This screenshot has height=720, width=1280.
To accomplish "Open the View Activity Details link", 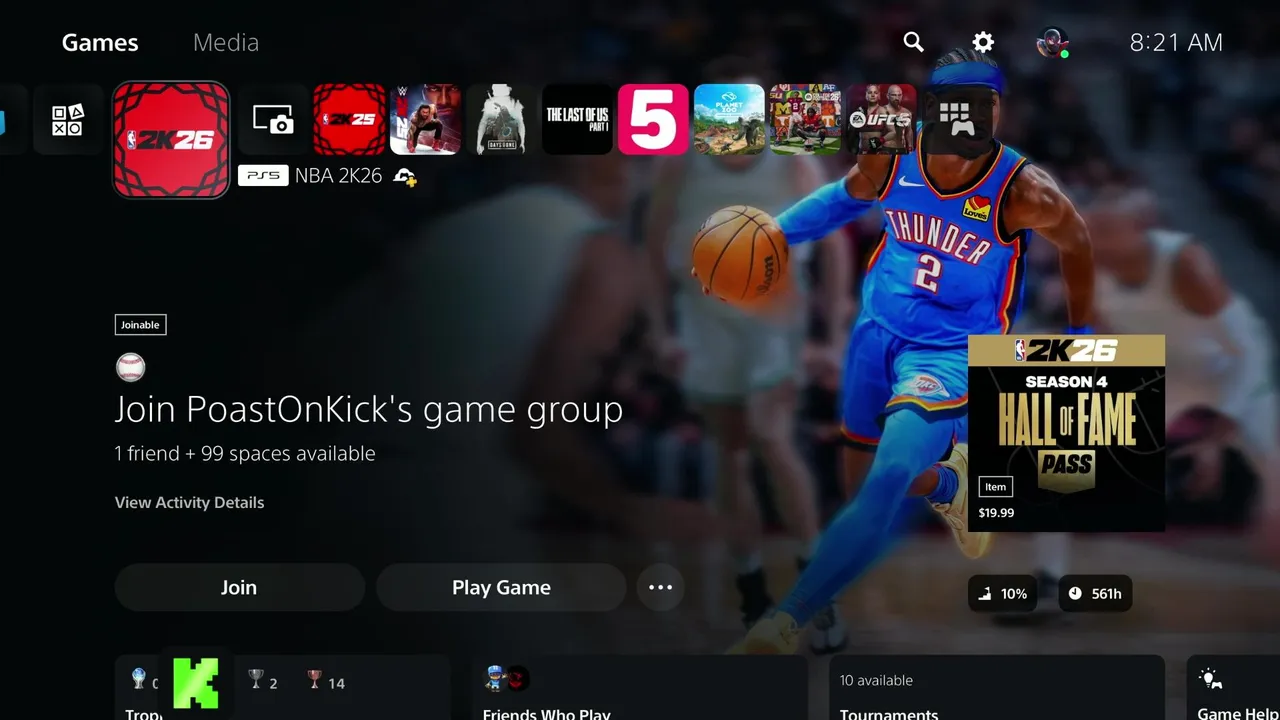I will coord(189,502).
